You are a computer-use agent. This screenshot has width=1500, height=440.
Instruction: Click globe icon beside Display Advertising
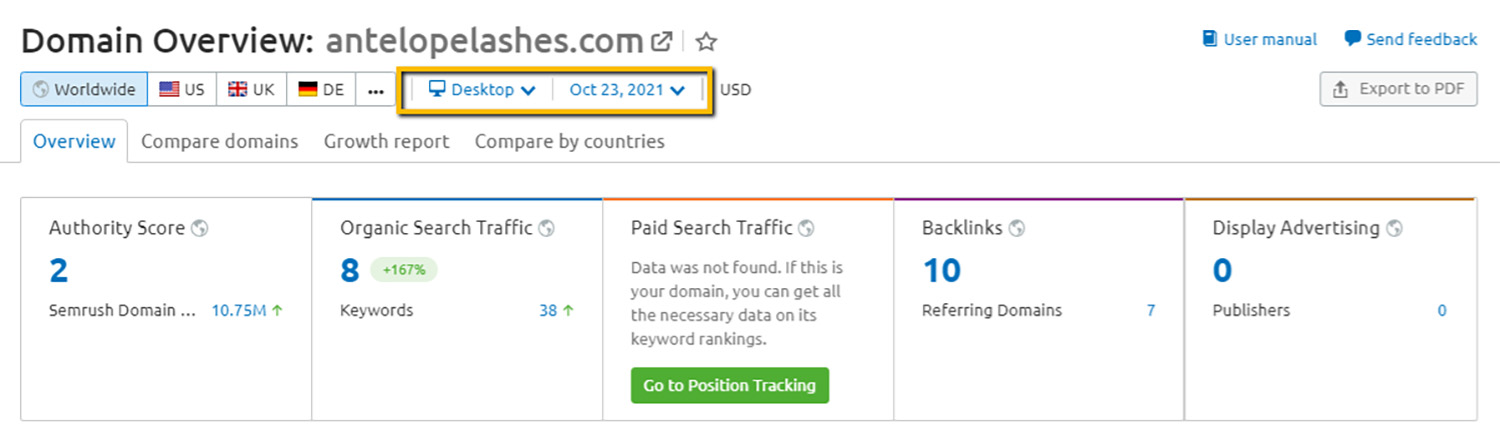pyautogui.click(x=1394, y=228)
